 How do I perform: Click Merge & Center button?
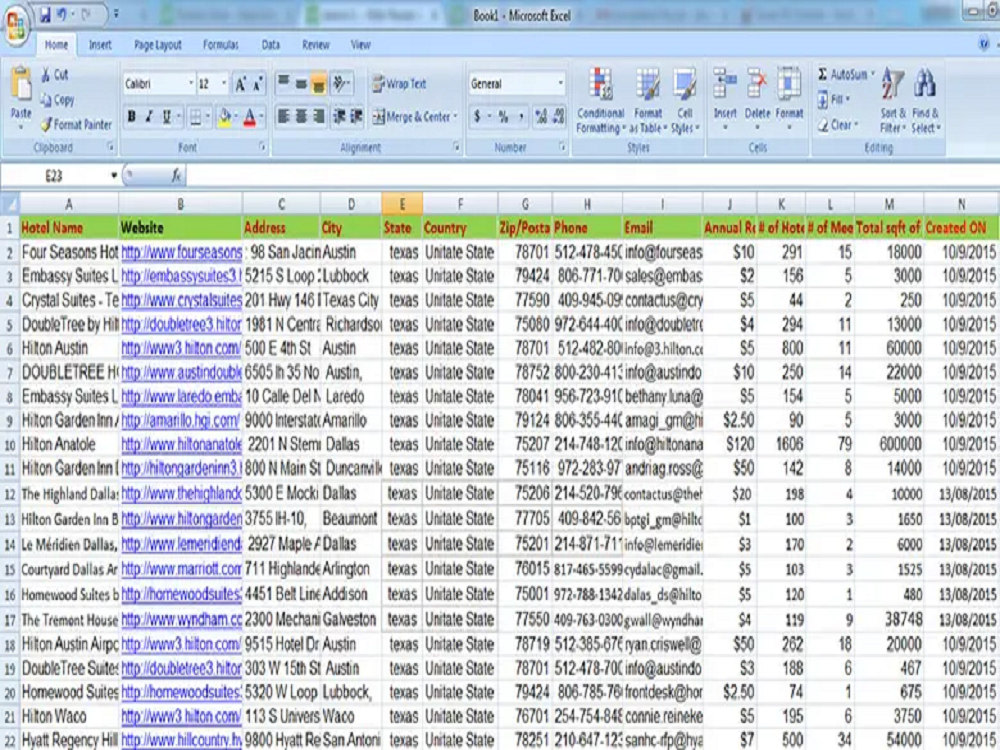411,117
